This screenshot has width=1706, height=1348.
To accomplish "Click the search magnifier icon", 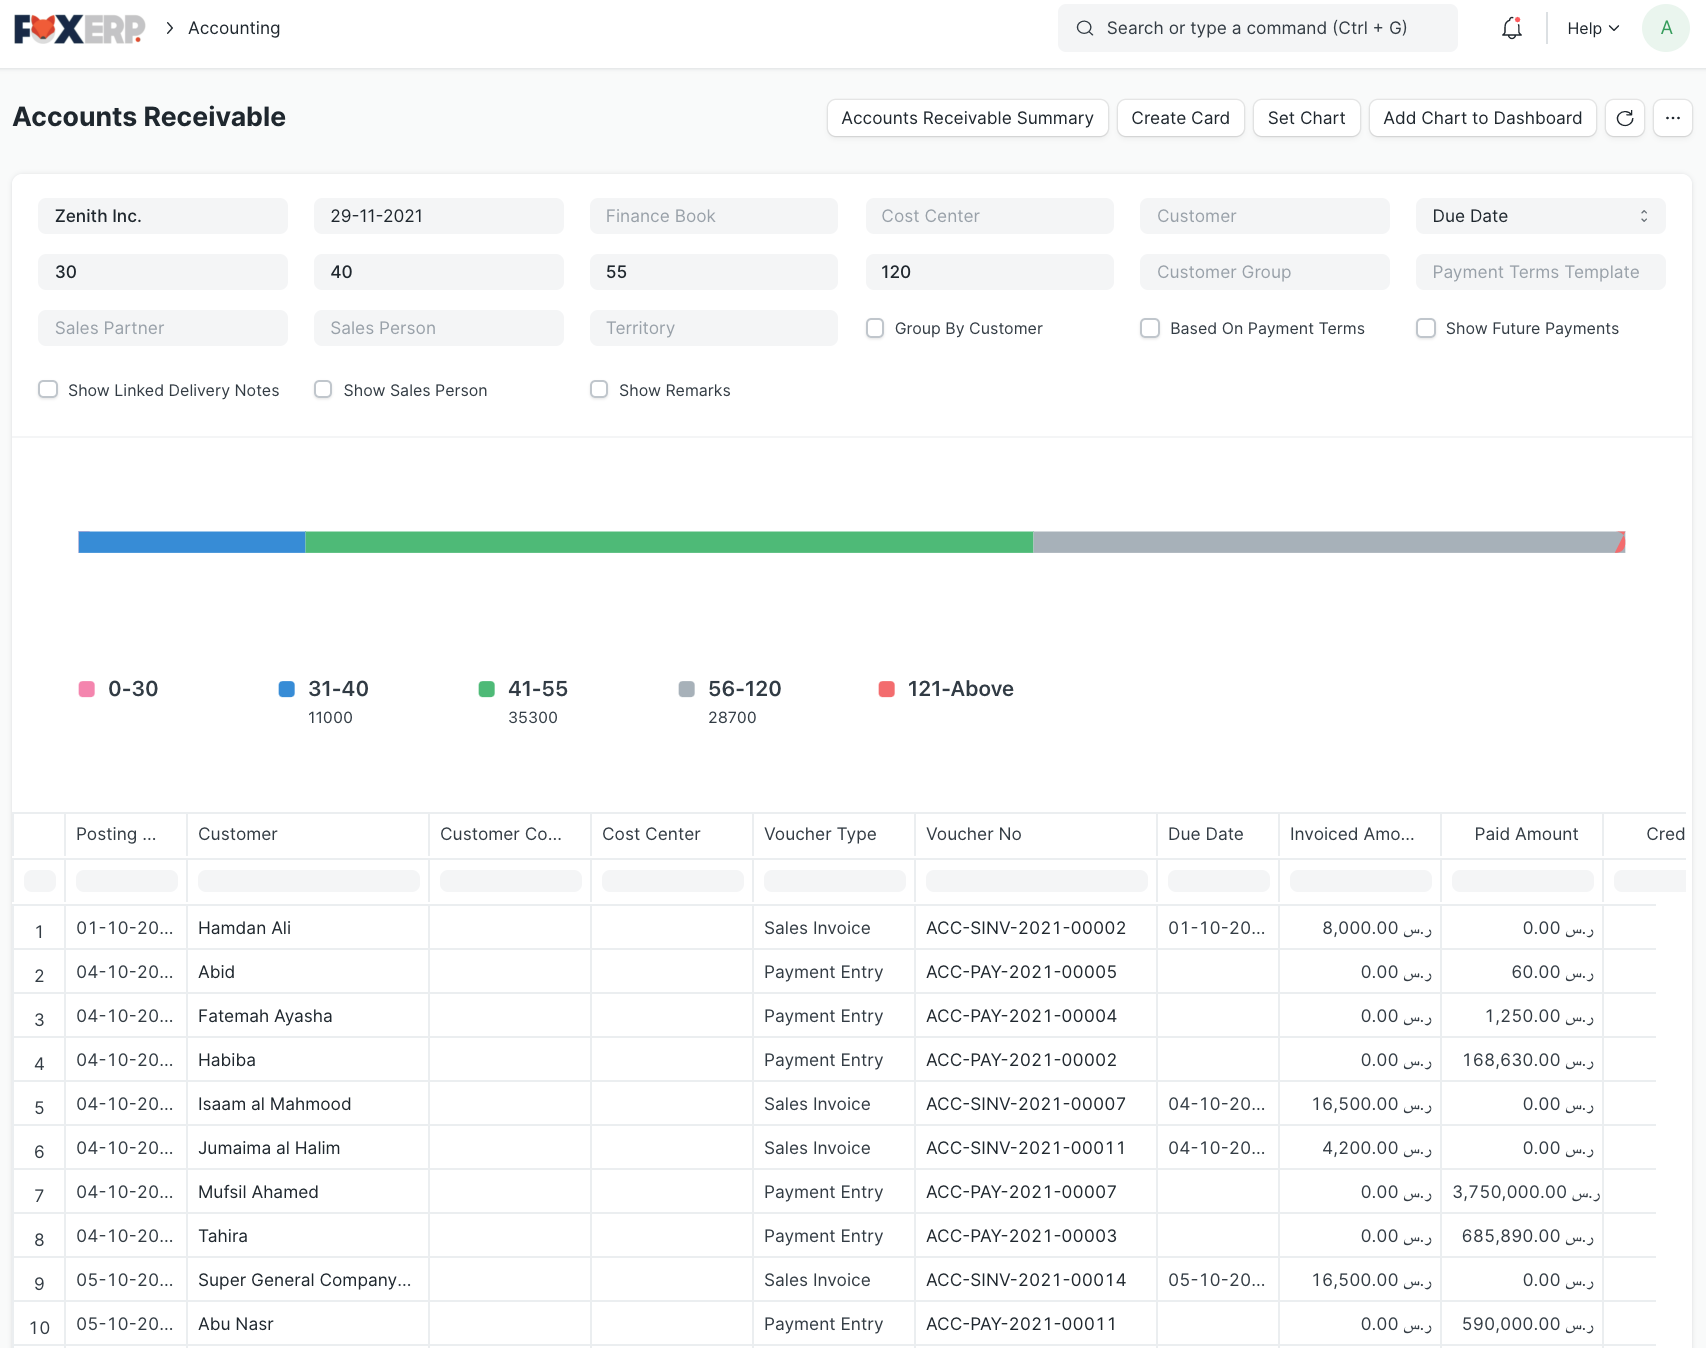I will 1084,28.
